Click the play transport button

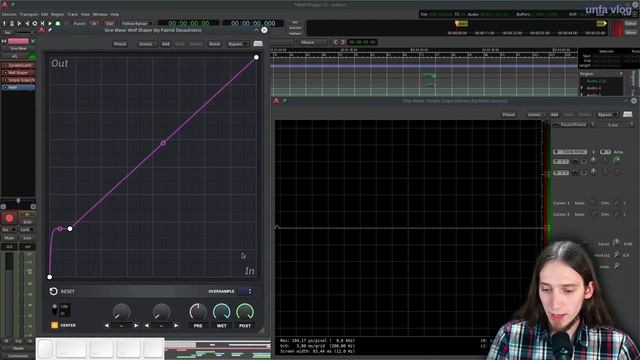50,24
